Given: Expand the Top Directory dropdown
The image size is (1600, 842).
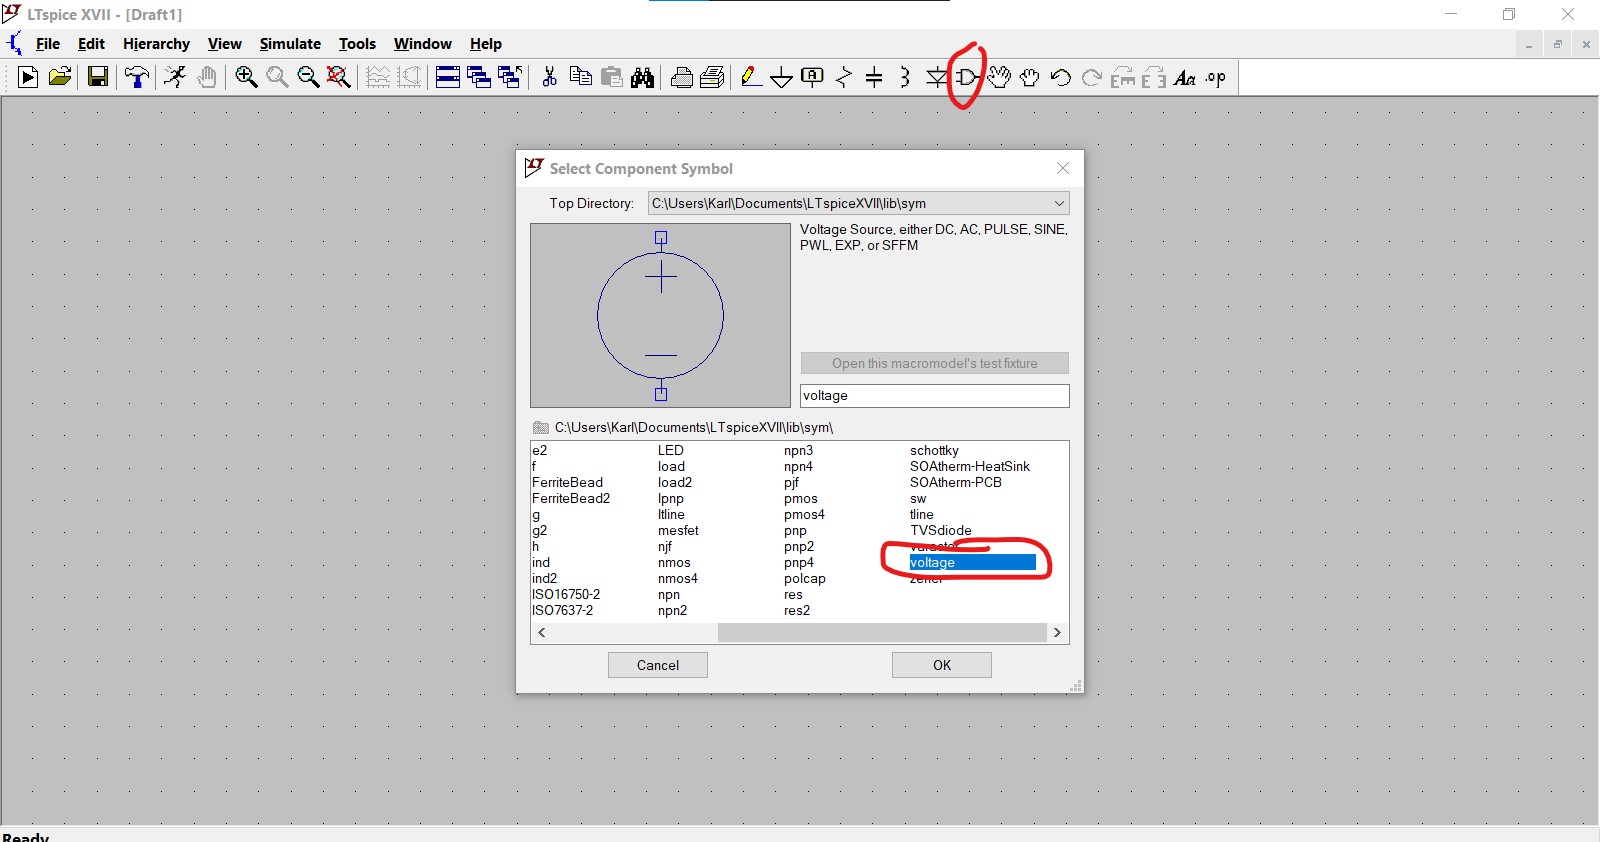Looking at the screenshot, I should pos(1059,203).
